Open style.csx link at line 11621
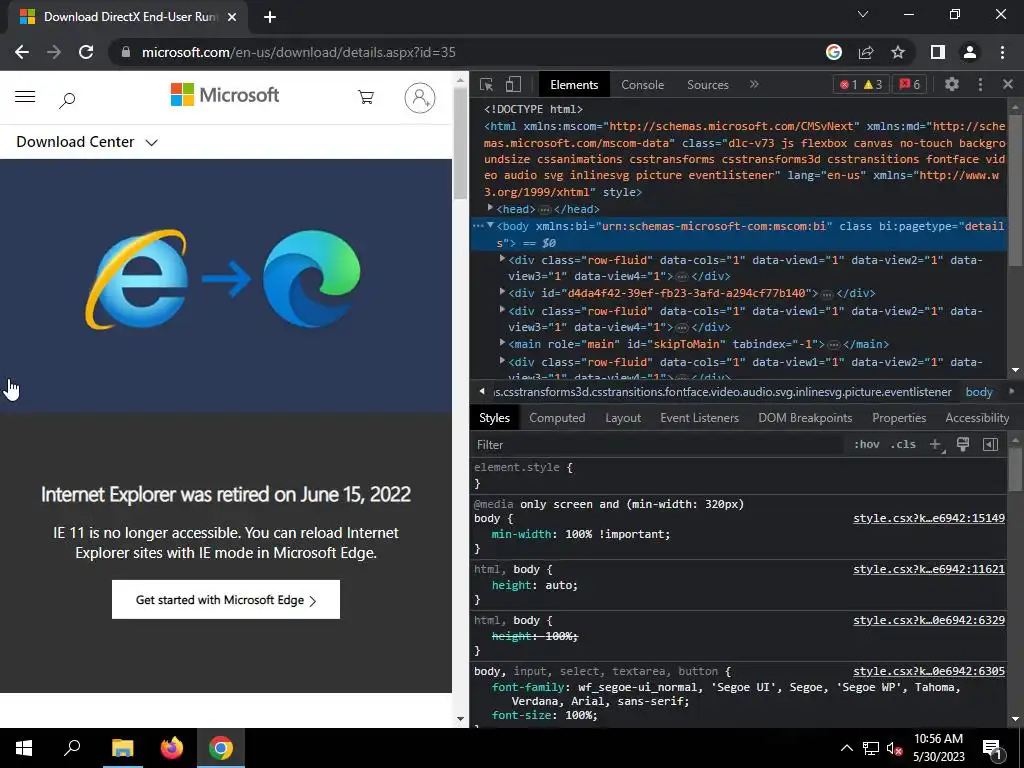 click(x=929, y=569)
